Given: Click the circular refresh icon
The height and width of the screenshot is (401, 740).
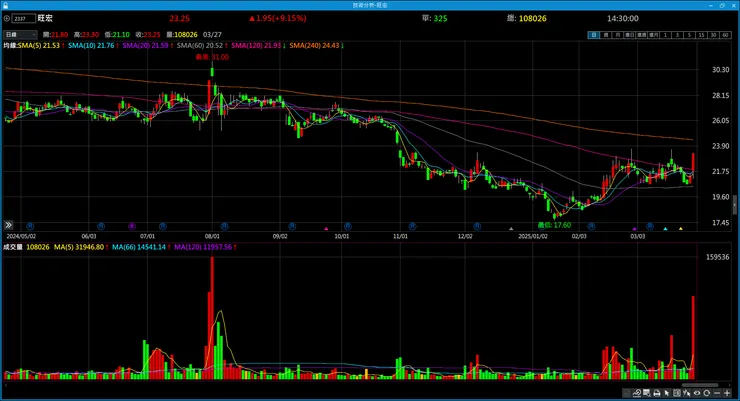Looking at the screenshot, I should 706,393.
